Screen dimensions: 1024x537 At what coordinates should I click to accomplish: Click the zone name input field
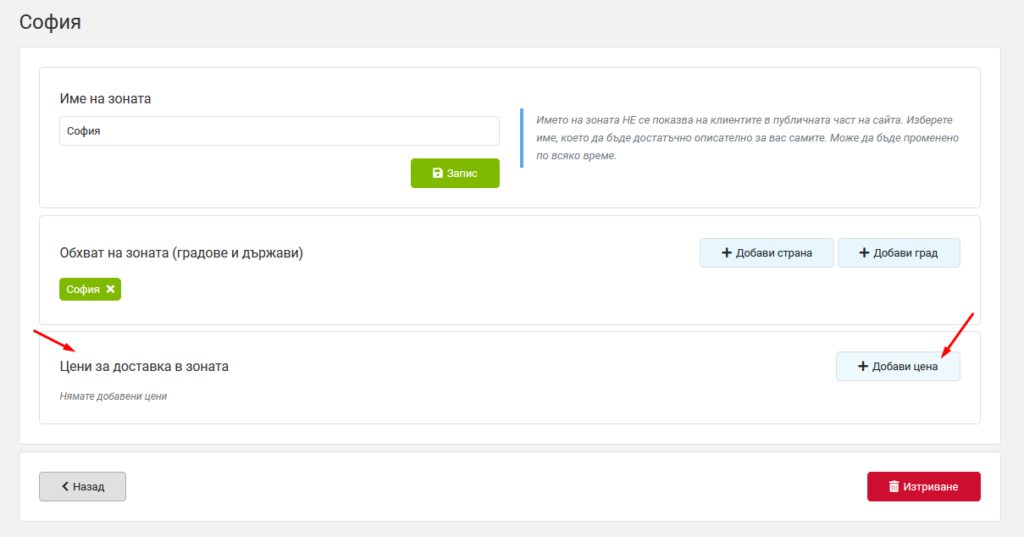click(x=280, y=131)
